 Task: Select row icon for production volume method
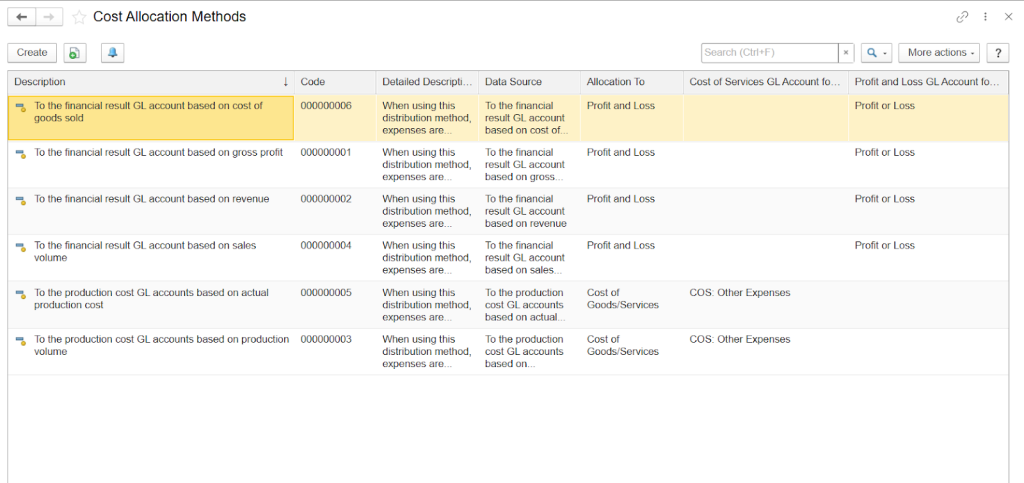coord(21,341)
